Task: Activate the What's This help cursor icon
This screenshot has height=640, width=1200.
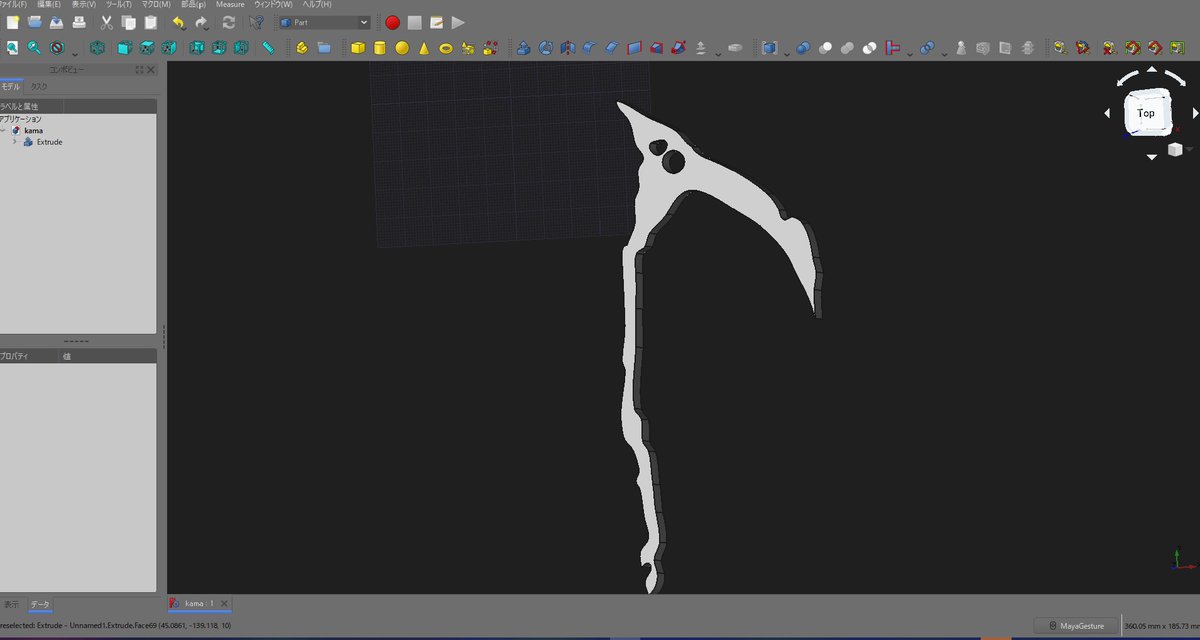Action: pos(257,22)
